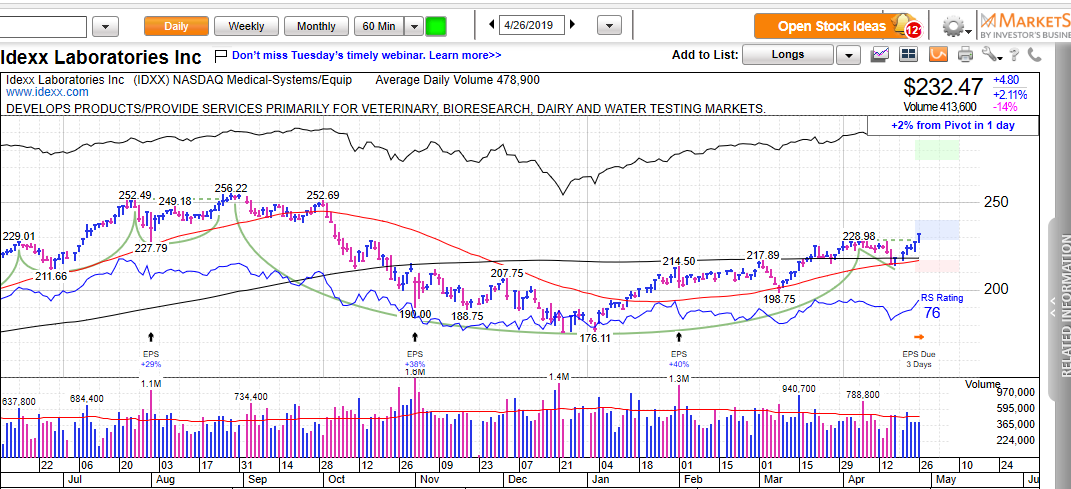The image size is (1071, 489).
Task: Click the EPS Due 3 Days label
Action: coord(918,359)
